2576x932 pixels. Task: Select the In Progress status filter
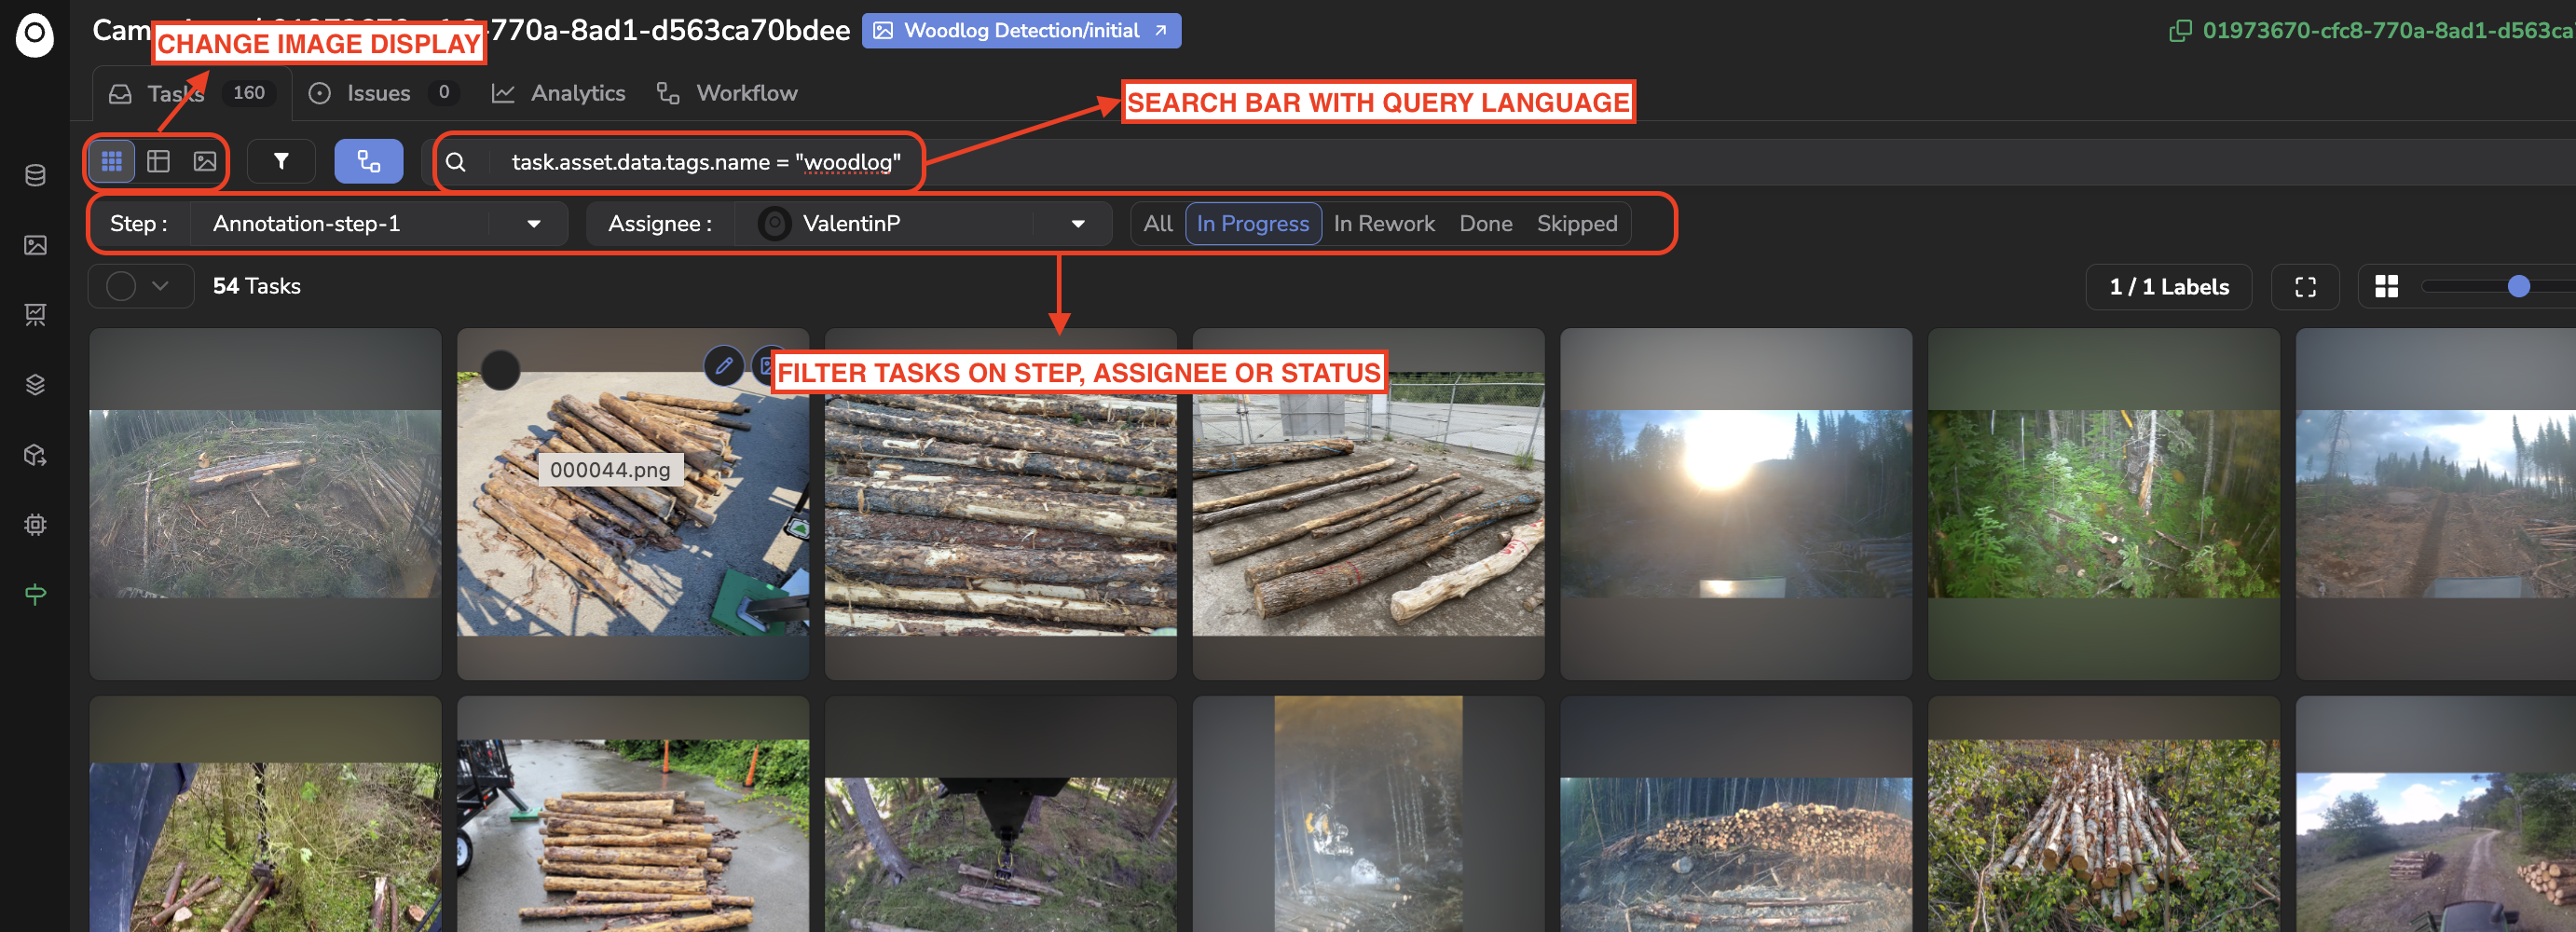(1253, 224)
